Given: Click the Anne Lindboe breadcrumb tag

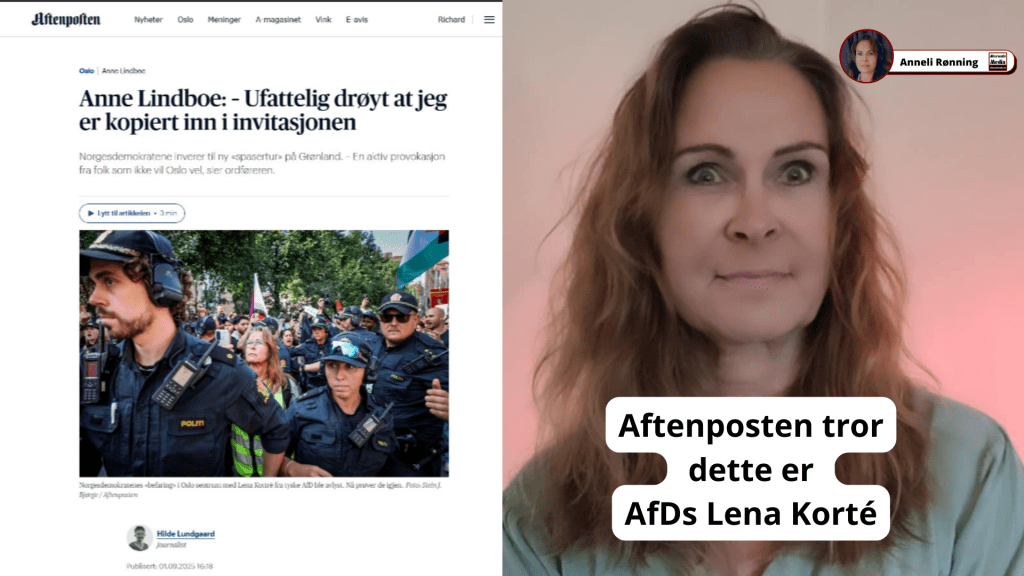Looking at the screenshot, I should tap(123, 71).
